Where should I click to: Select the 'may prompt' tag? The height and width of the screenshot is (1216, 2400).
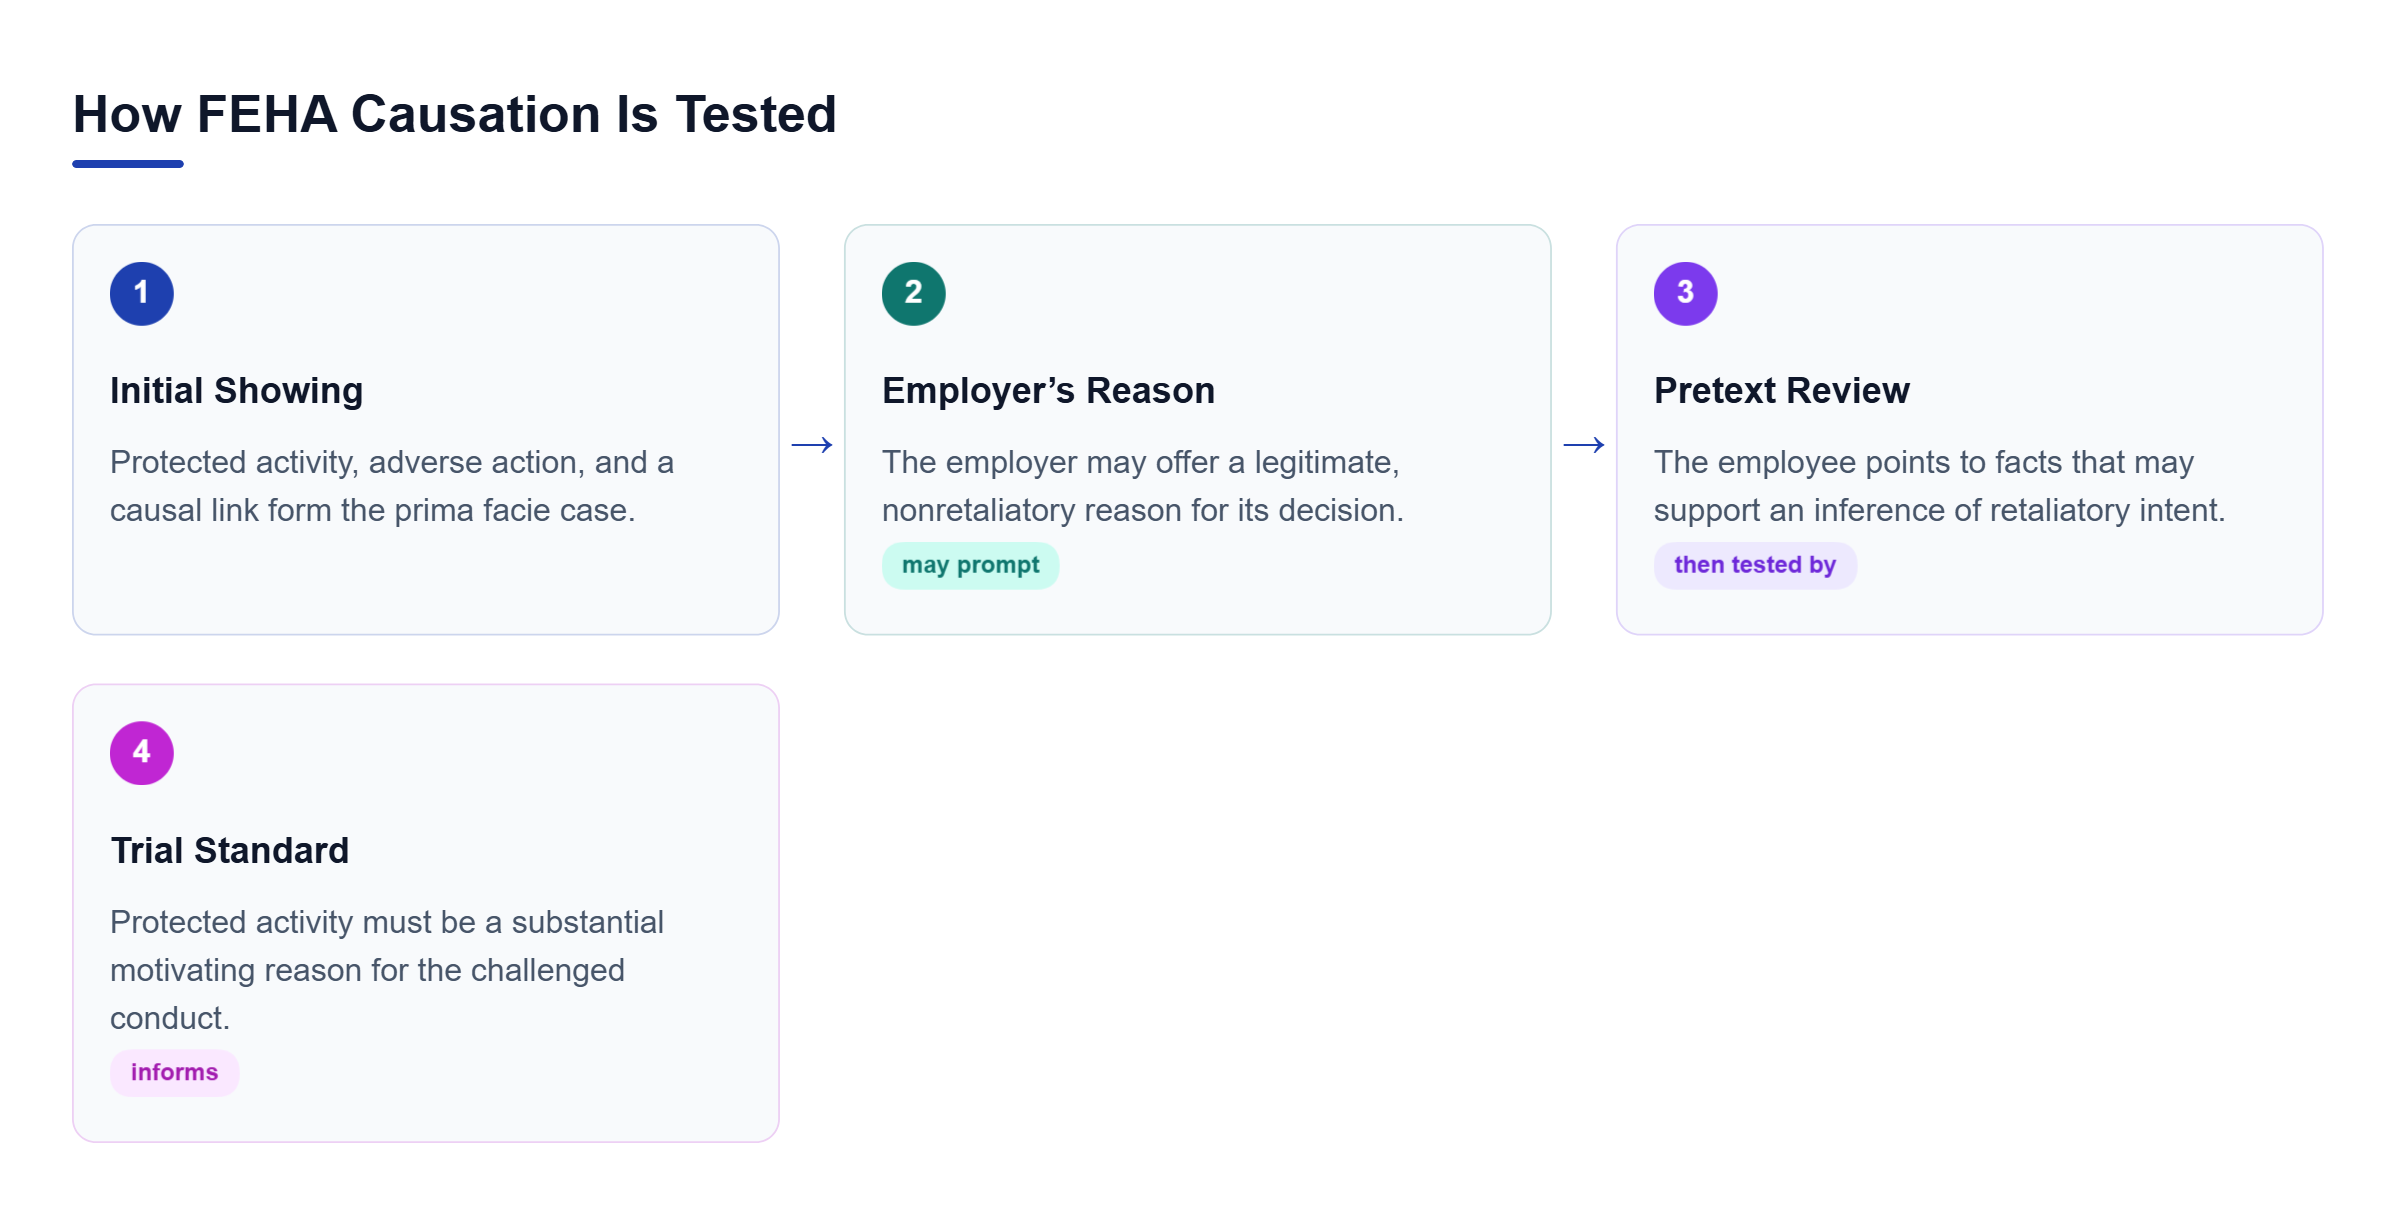(x=970, y=565)
